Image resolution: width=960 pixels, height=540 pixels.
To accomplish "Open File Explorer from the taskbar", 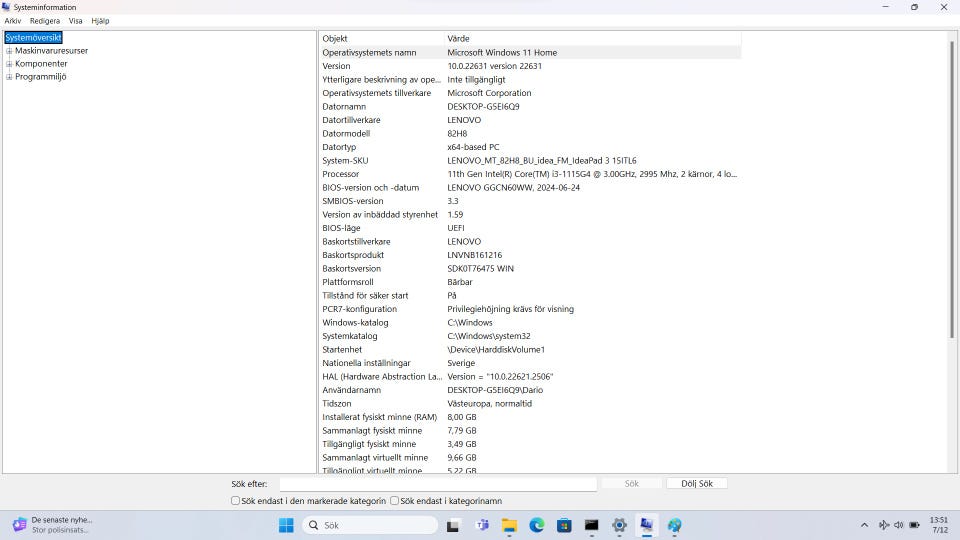I will pyautogui.click(x=509, y=525).
